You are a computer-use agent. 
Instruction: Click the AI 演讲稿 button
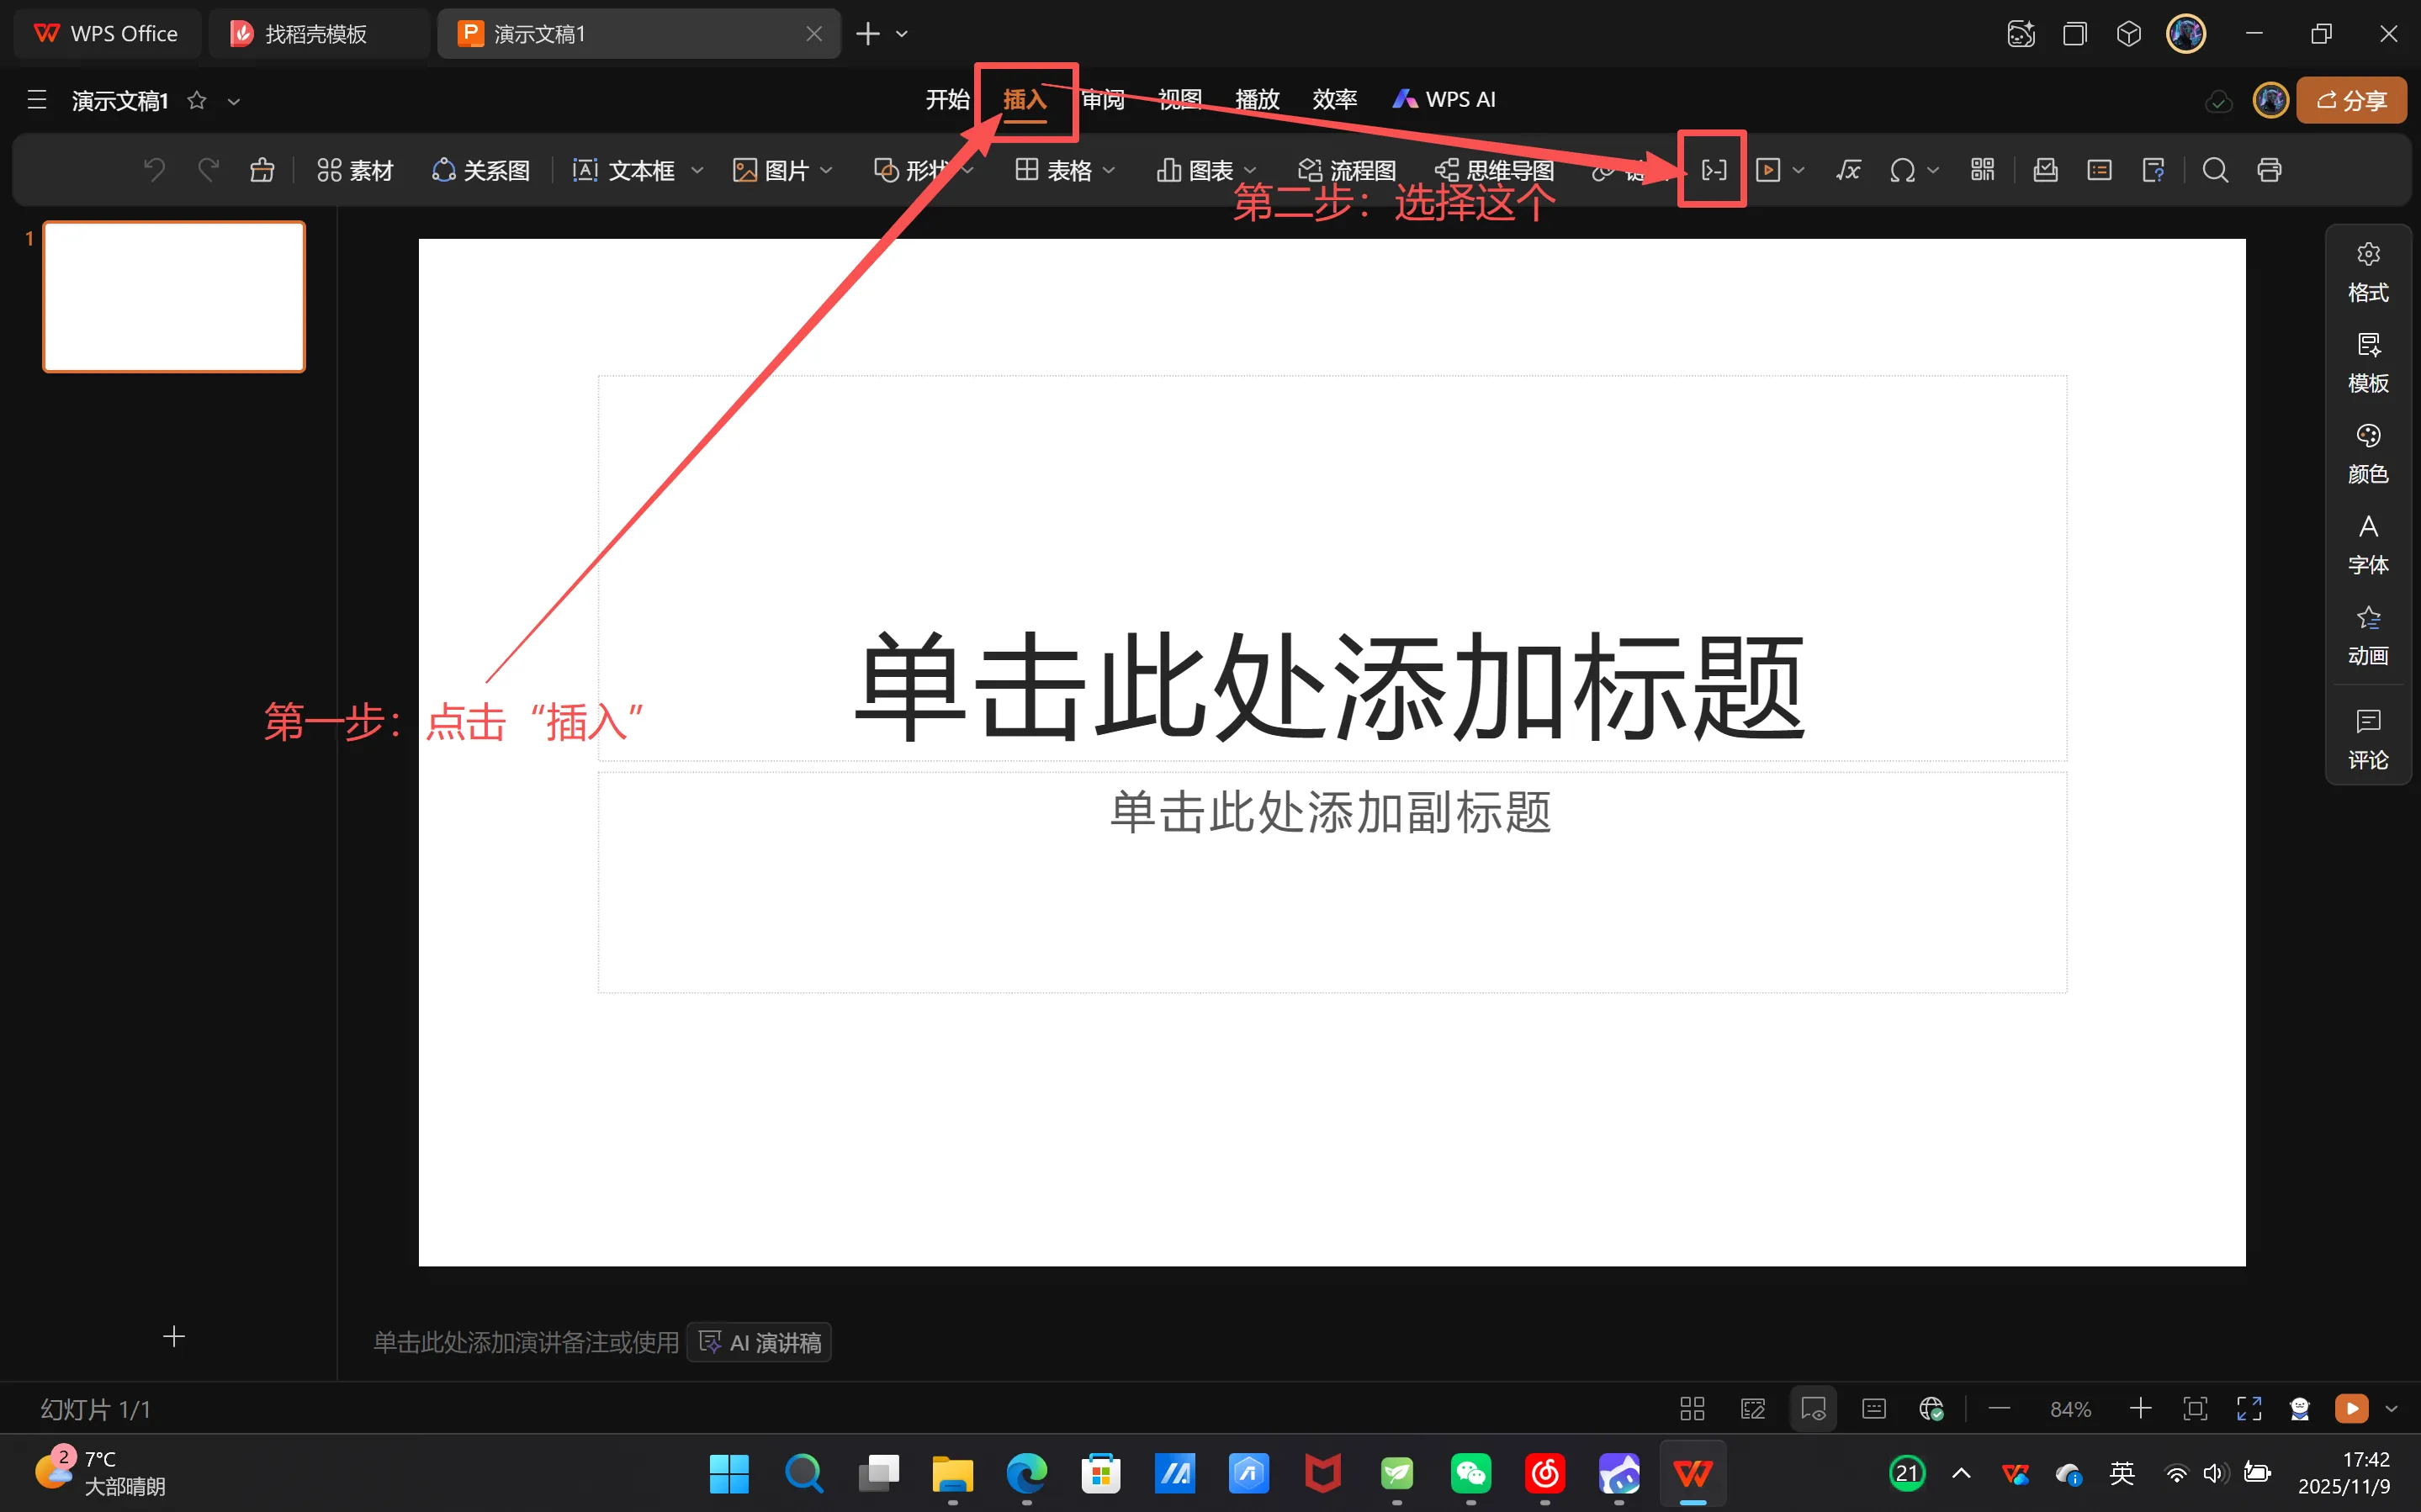pyautogui.click(x=760, y=1342)
